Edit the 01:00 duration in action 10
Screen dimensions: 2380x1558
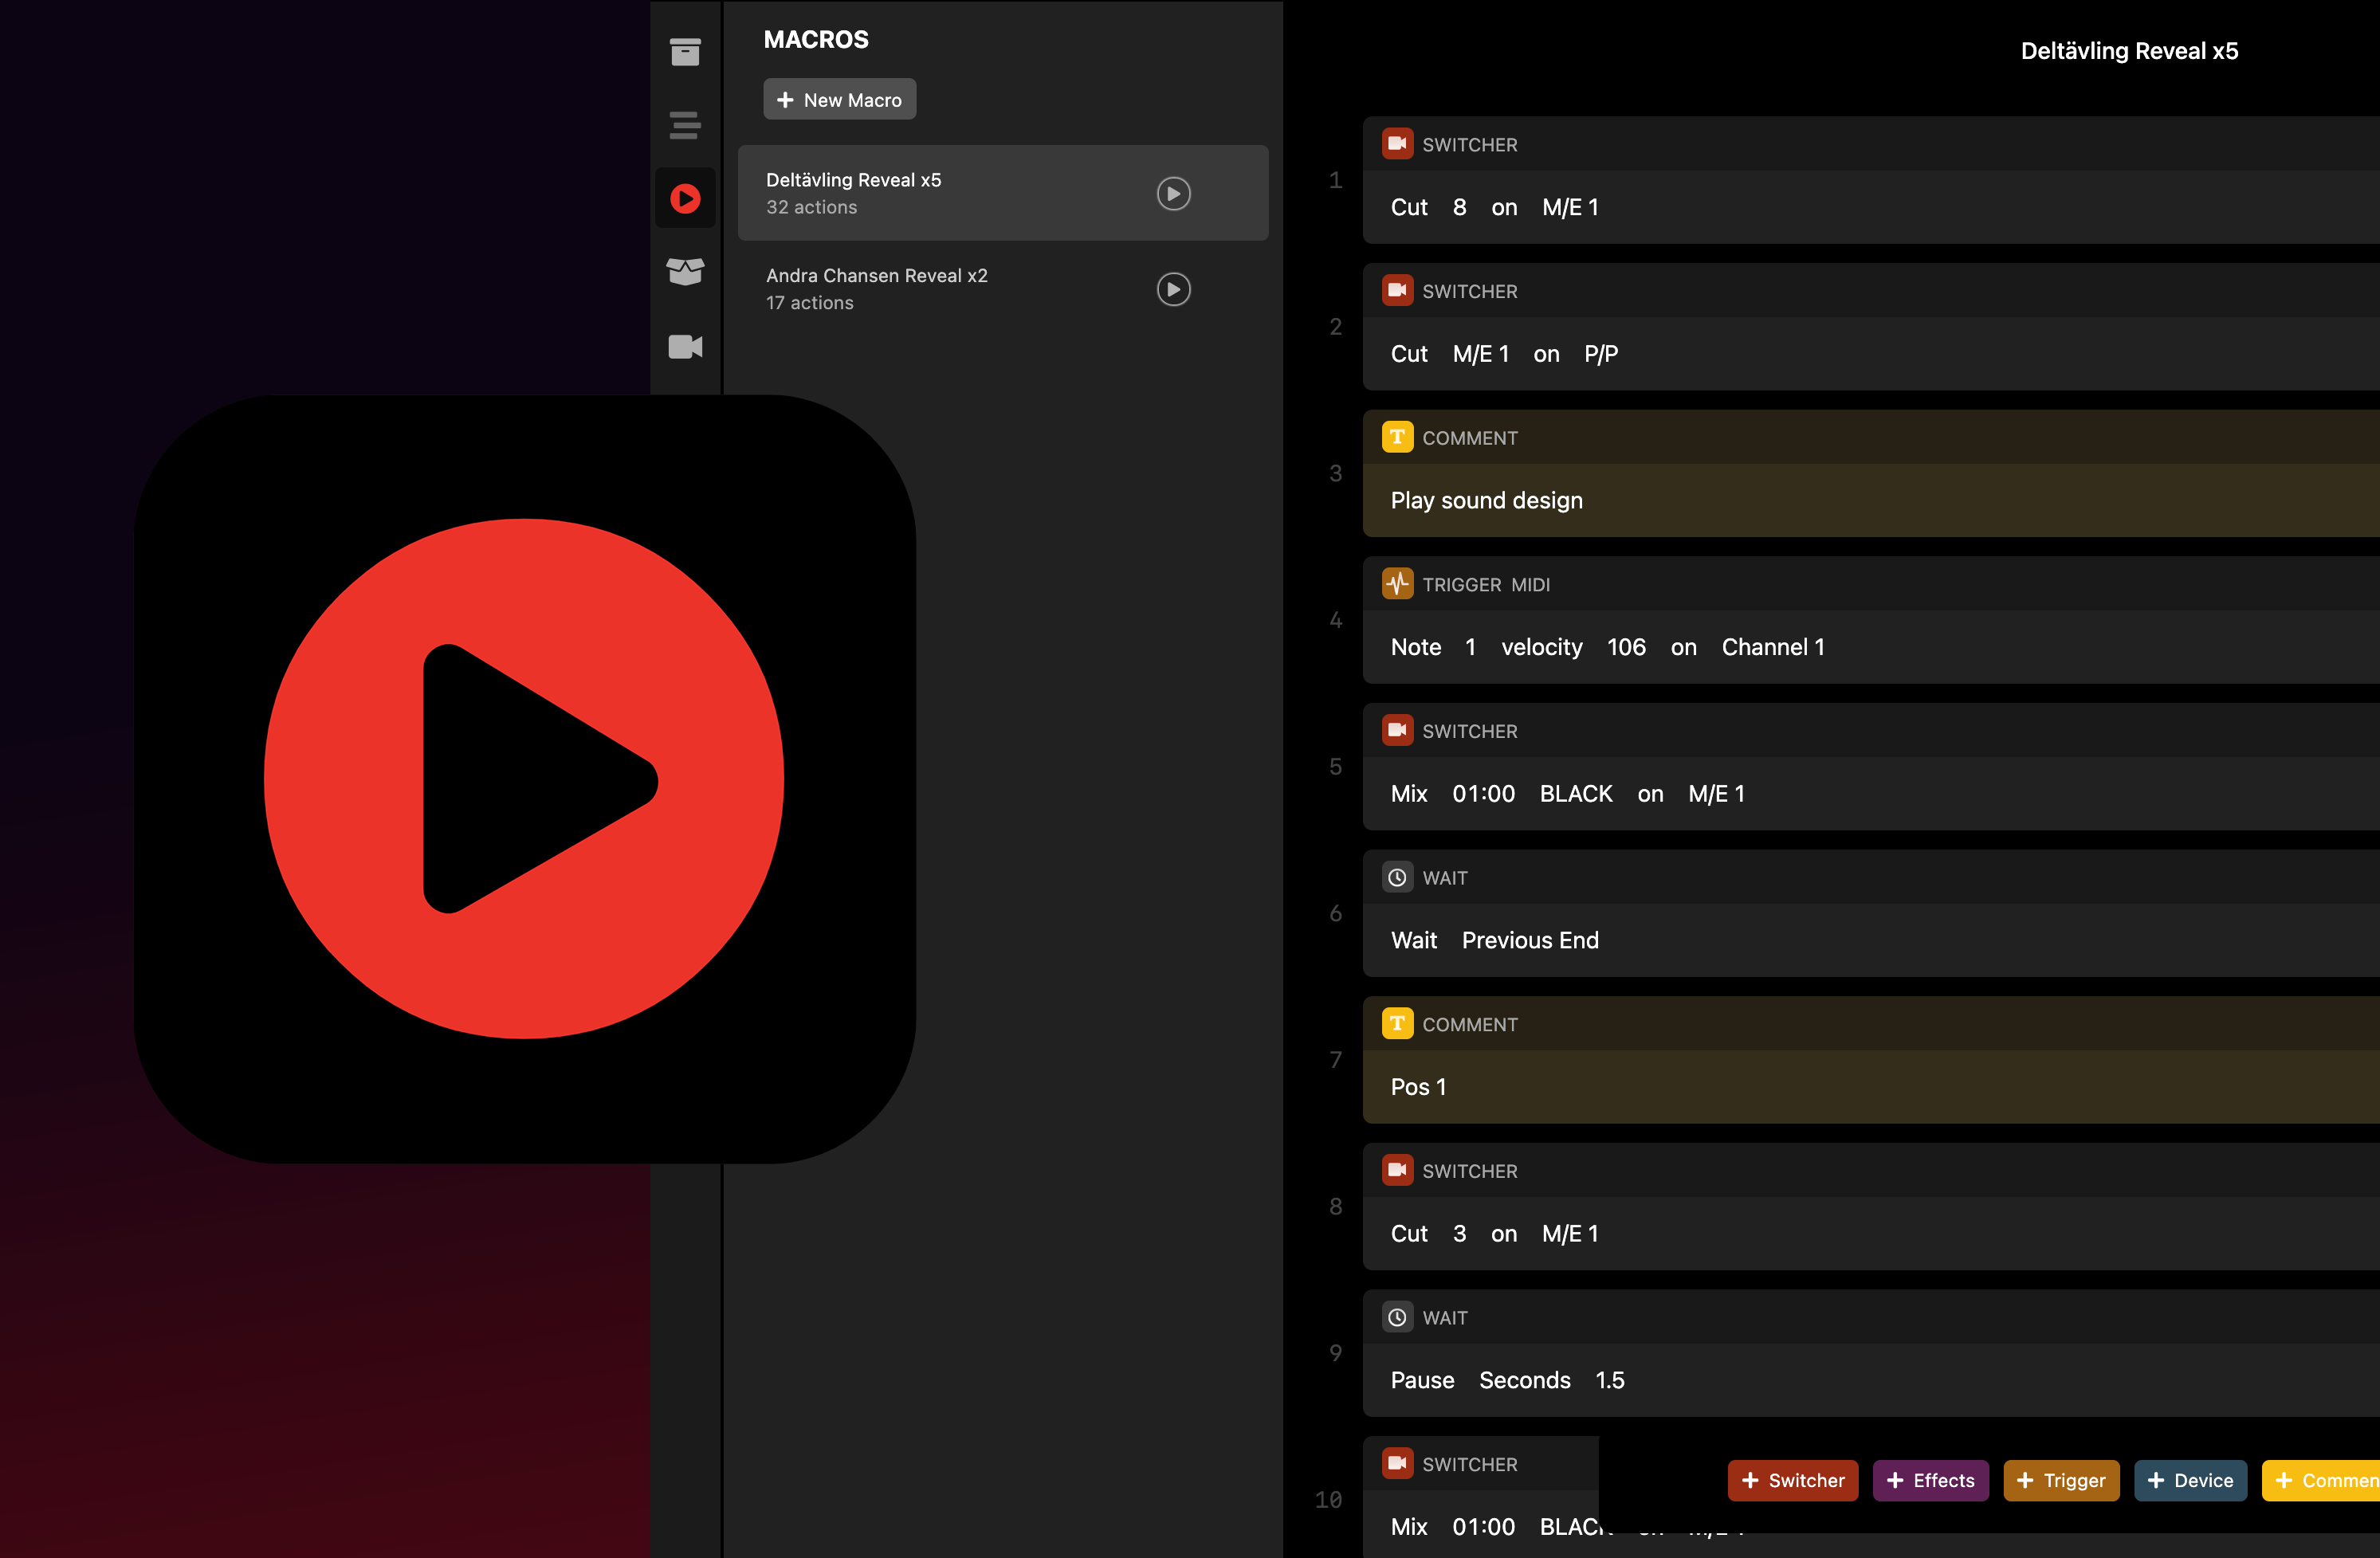point(1483,1527)
